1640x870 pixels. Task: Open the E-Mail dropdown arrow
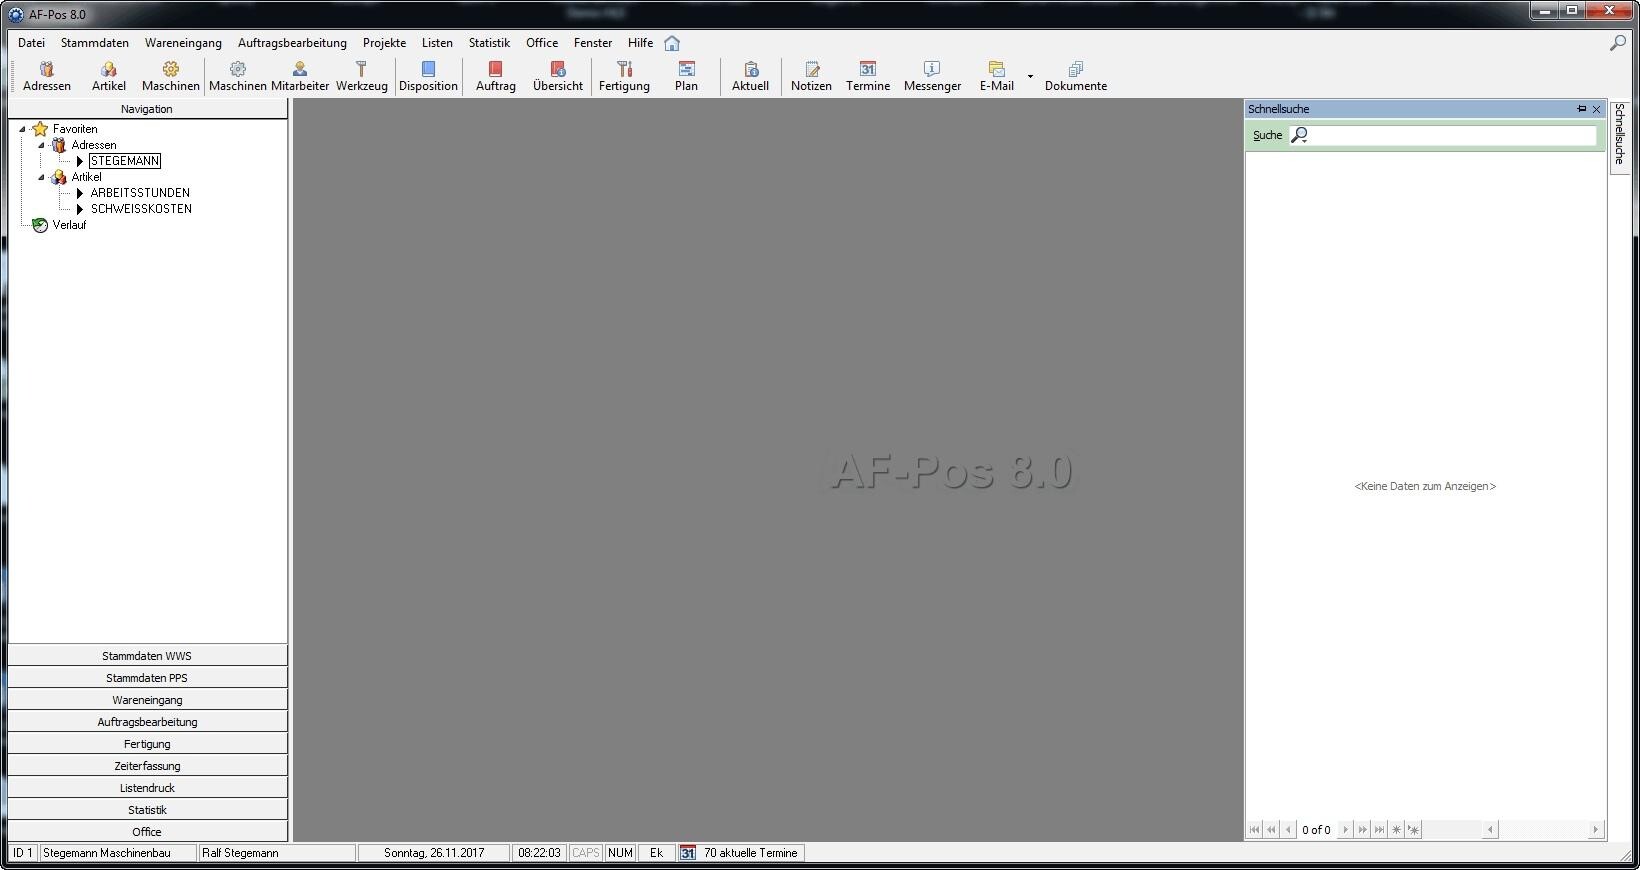(x=1030, y=76)
